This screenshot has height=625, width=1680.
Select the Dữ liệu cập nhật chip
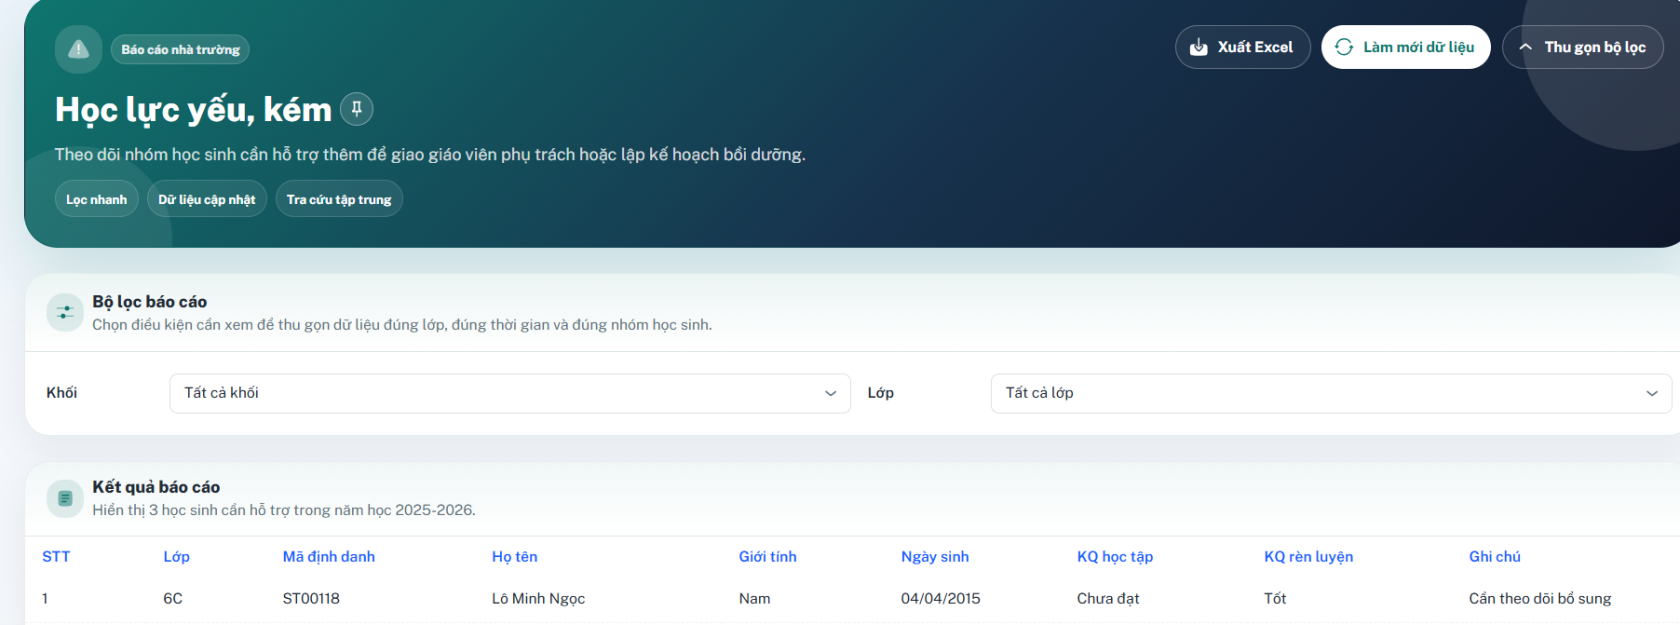(x=207, y=199)
